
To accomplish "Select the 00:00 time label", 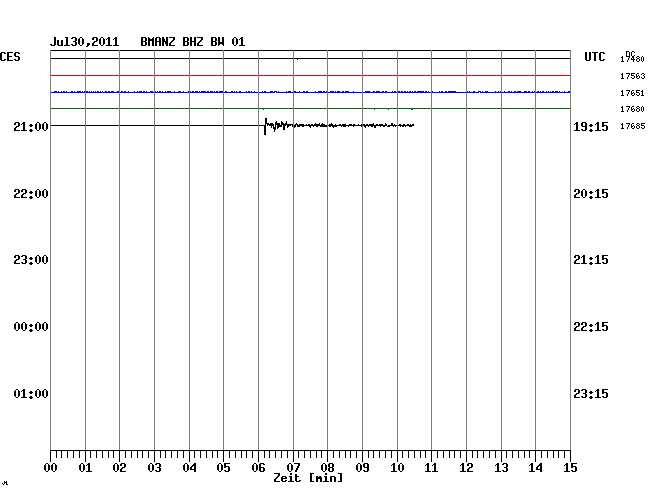I will [31, 327].
